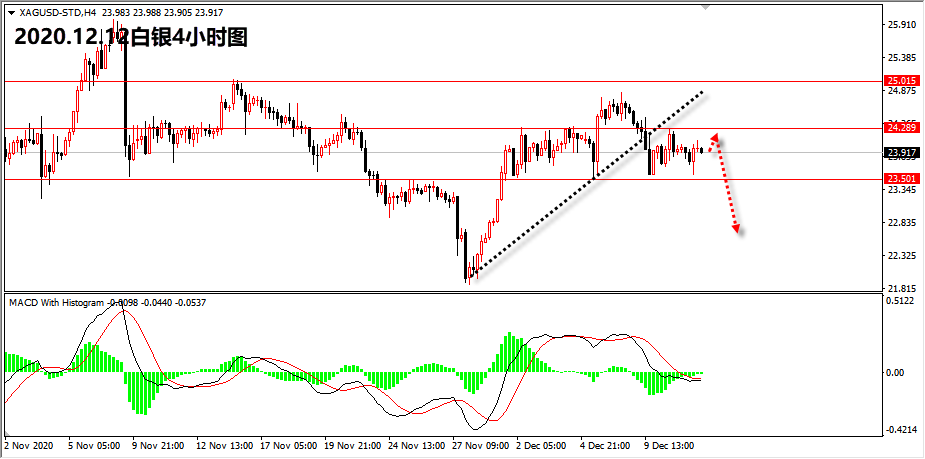This screenshot has width=925, height=459.
Task: Click the 24.875 price axis value
Action: point(901,91)
